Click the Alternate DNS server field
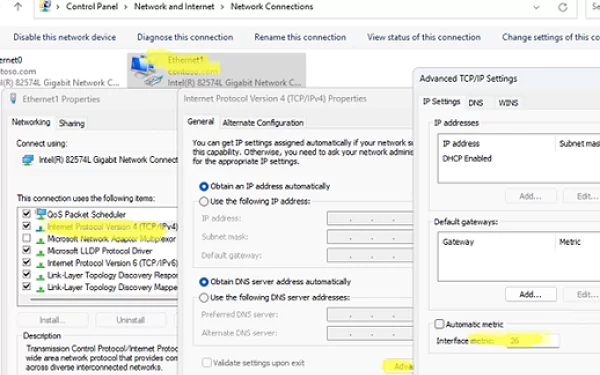600x375 pixels. pyautogui.click(x=370, y=333)
